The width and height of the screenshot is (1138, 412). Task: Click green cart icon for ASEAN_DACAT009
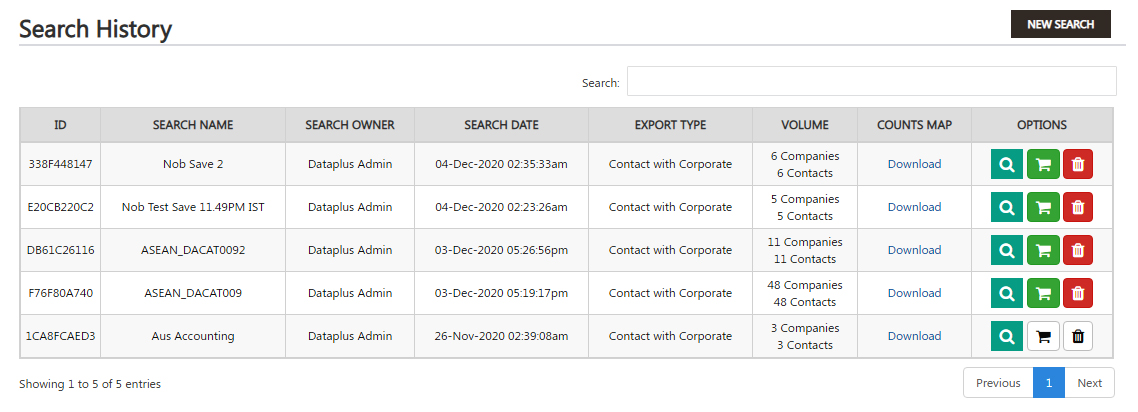click(1043, 293)
